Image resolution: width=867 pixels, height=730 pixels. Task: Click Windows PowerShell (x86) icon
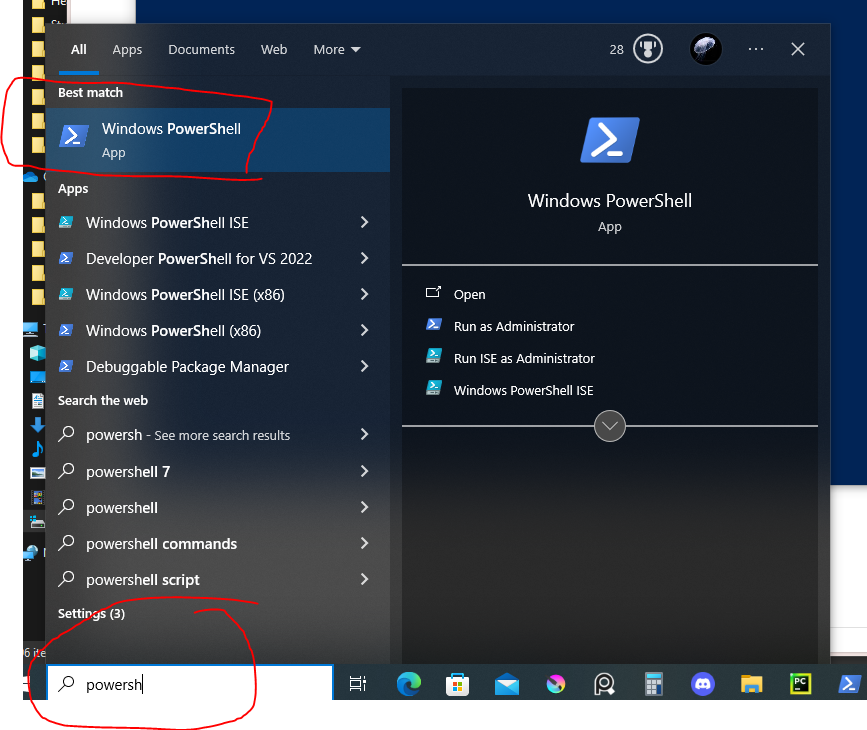tap(66, 330)
